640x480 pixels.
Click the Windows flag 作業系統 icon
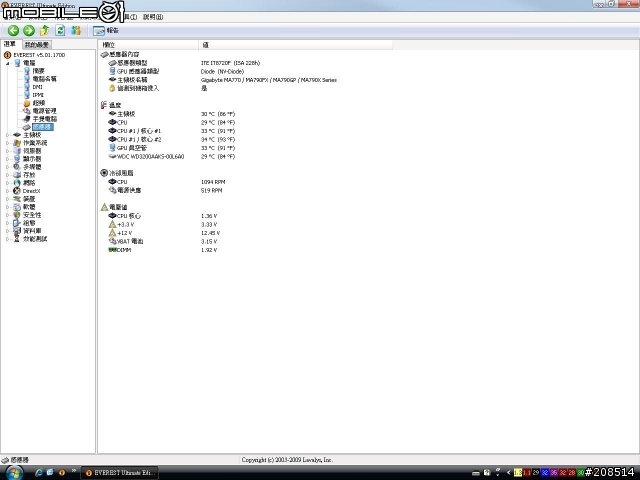point(17,143)
